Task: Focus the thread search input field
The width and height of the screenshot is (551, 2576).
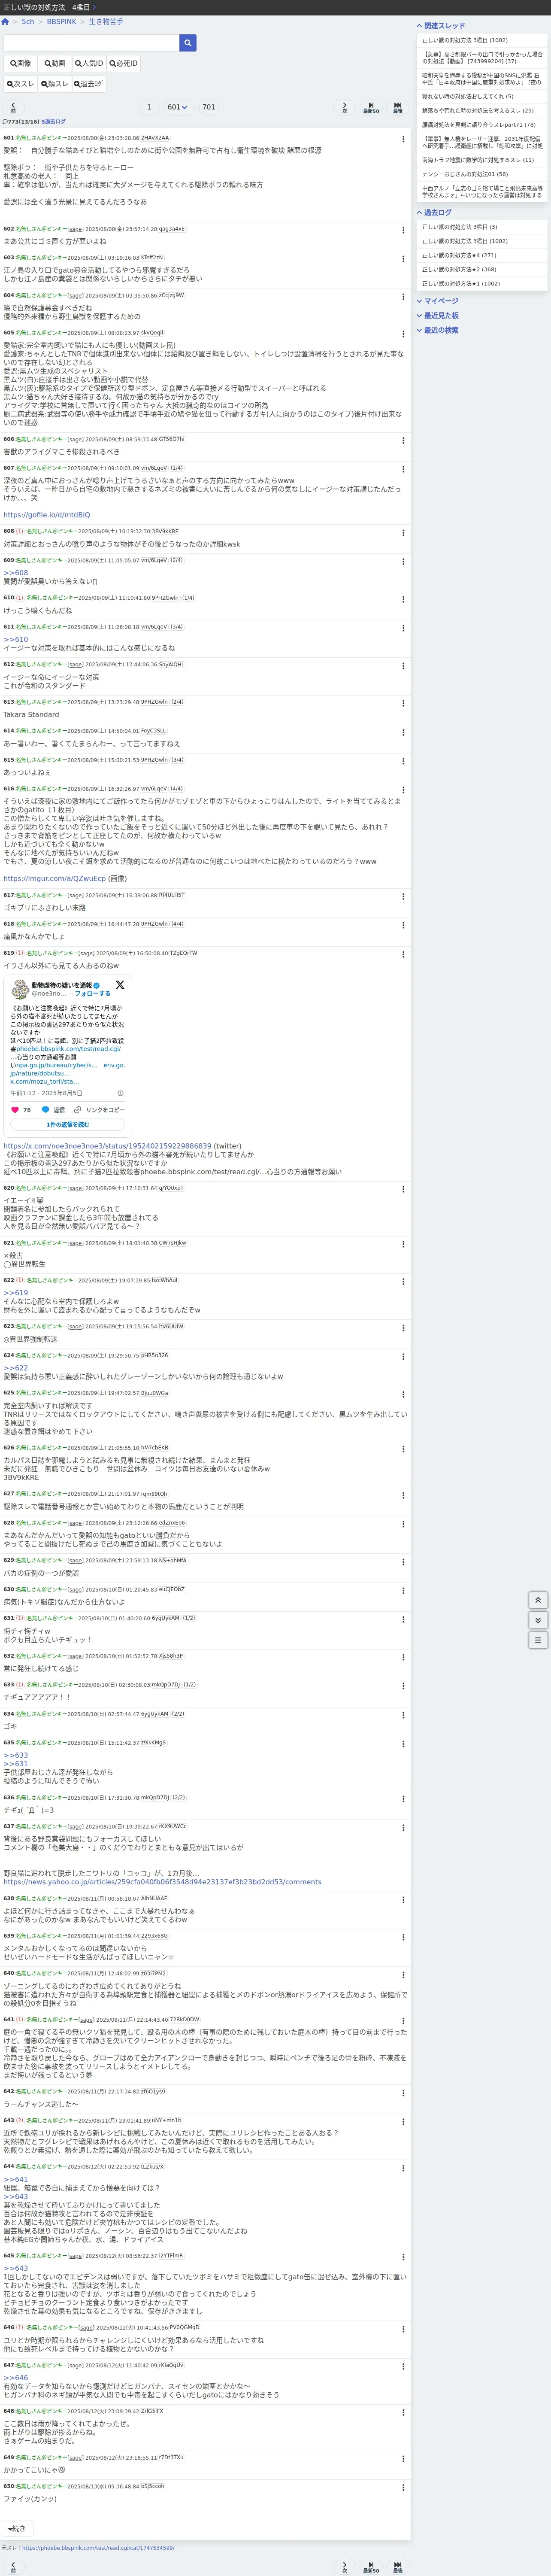Action: point(91,43)
